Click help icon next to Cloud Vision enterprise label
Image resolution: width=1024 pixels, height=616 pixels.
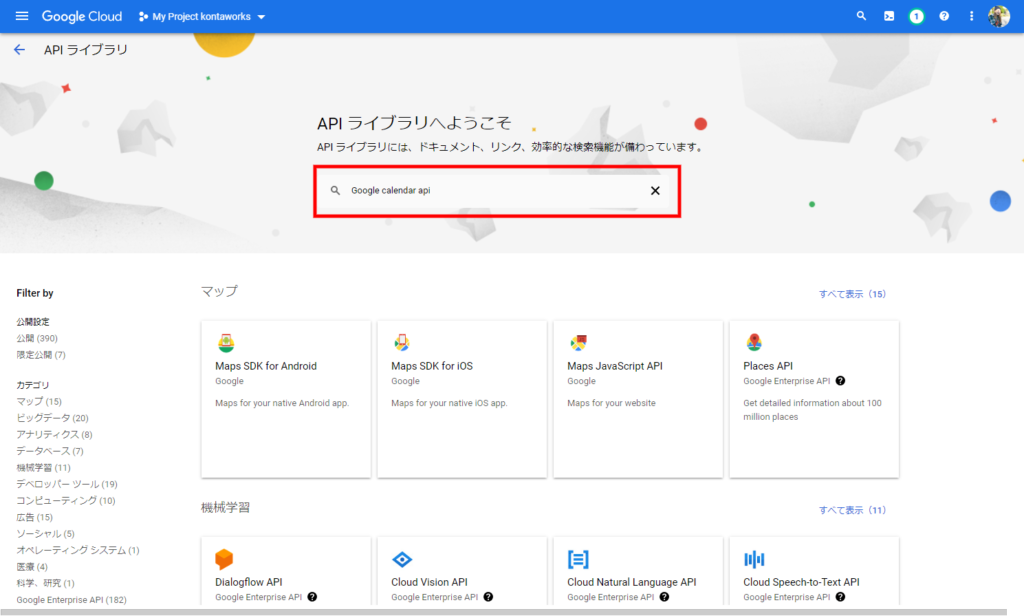click(488, 596)
